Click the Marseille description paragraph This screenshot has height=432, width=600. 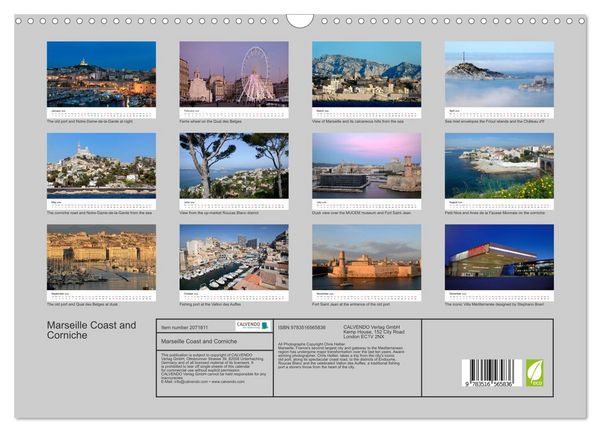pos(341,355)
